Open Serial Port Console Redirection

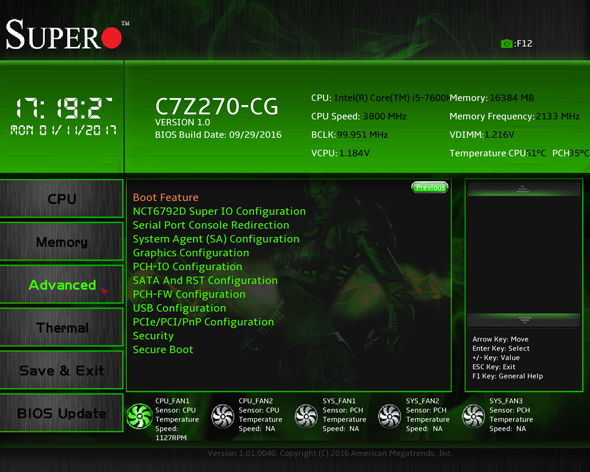pyautogui.click(x=211, y=225)
